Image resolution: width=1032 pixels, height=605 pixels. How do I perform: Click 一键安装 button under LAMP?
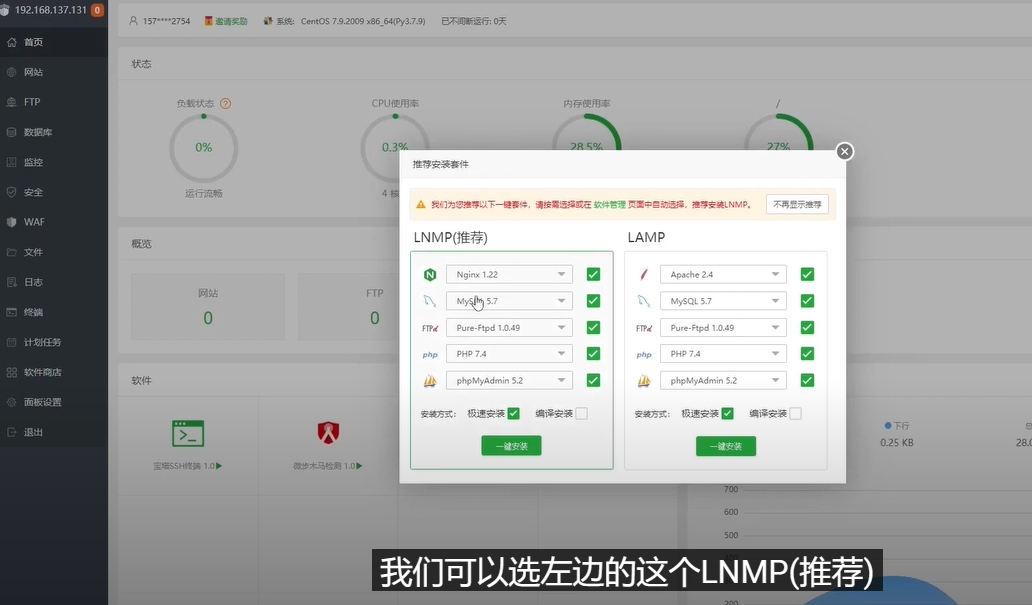coord(726,446)
